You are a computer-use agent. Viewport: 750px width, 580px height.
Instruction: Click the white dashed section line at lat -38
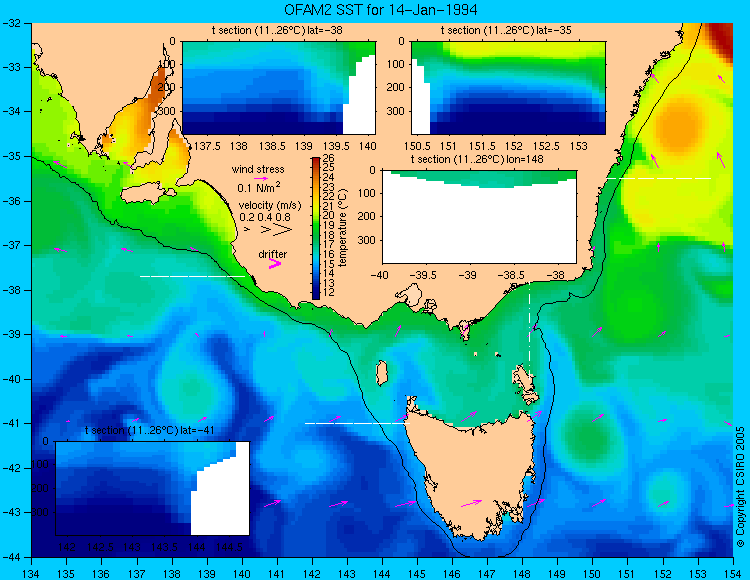[192, 276]
